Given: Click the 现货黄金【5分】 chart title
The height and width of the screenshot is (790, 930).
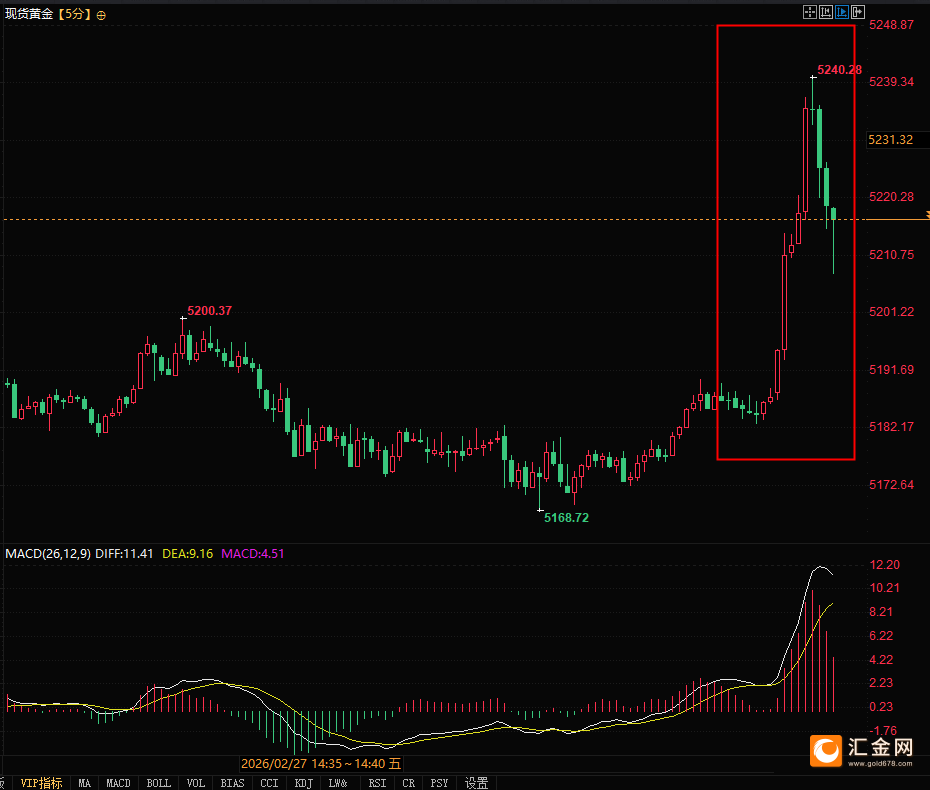Looking at the screenshot, I should (x=49, y=14).
